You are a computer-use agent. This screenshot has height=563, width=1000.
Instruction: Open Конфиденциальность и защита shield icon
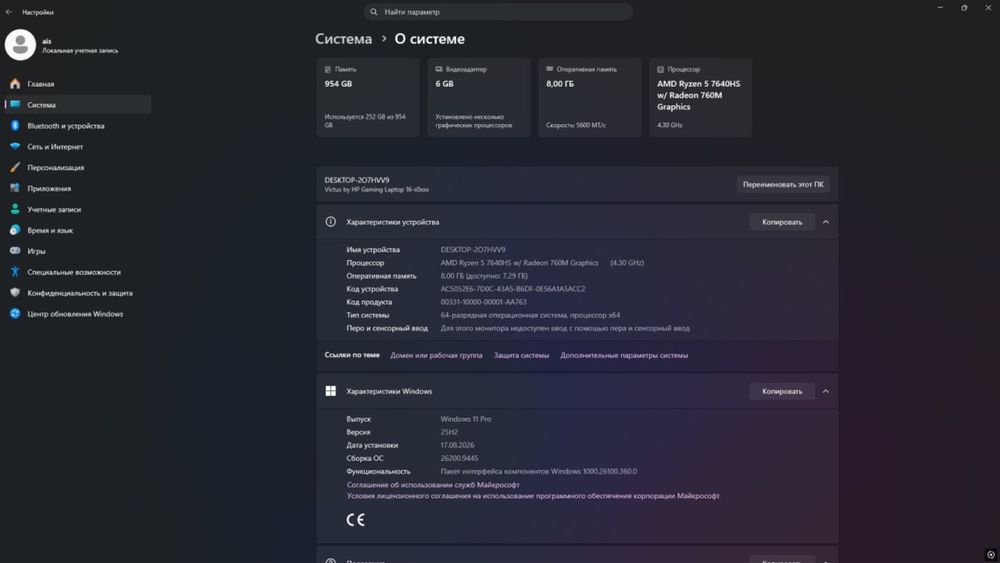(15, 293)
